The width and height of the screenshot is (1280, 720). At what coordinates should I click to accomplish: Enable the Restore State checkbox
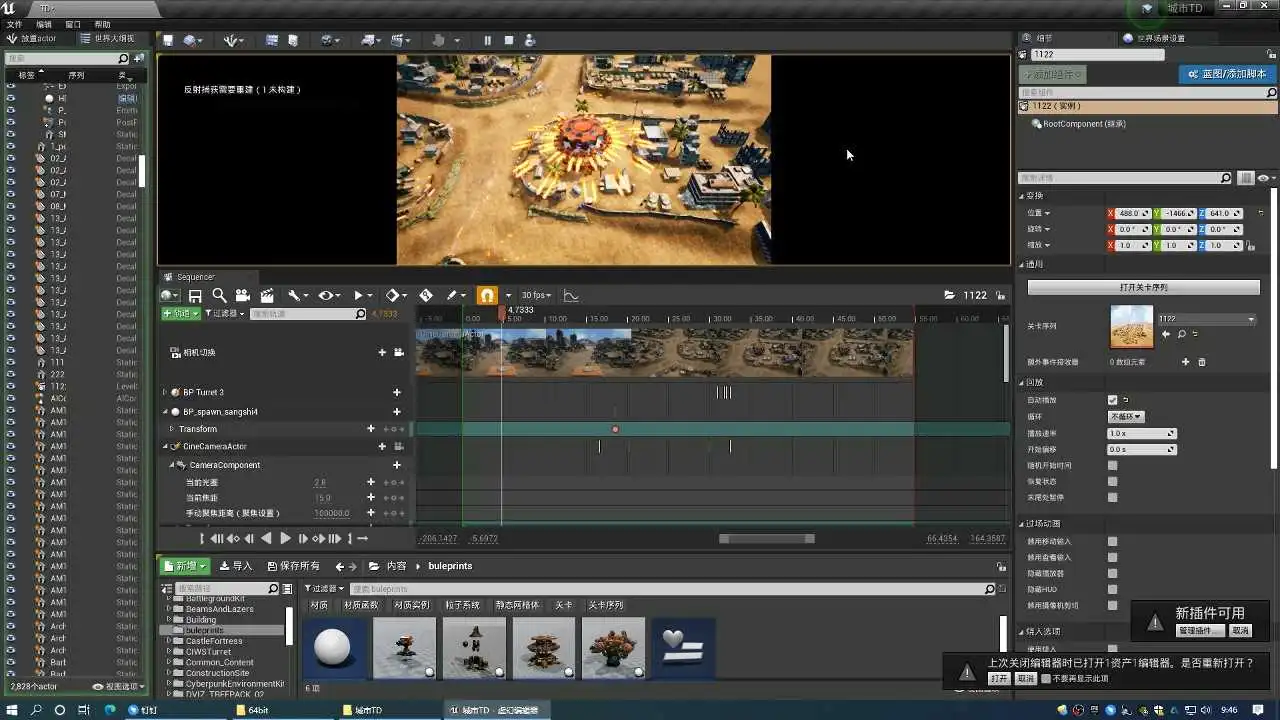click(1112, 481)
